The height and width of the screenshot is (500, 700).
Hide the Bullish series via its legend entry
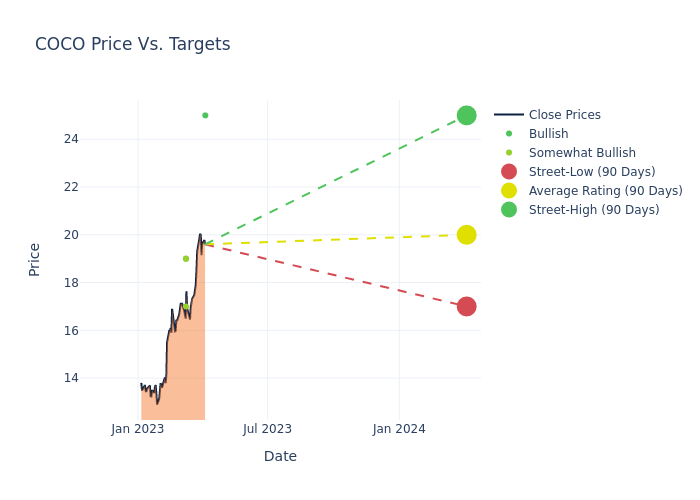coord(548,134)
